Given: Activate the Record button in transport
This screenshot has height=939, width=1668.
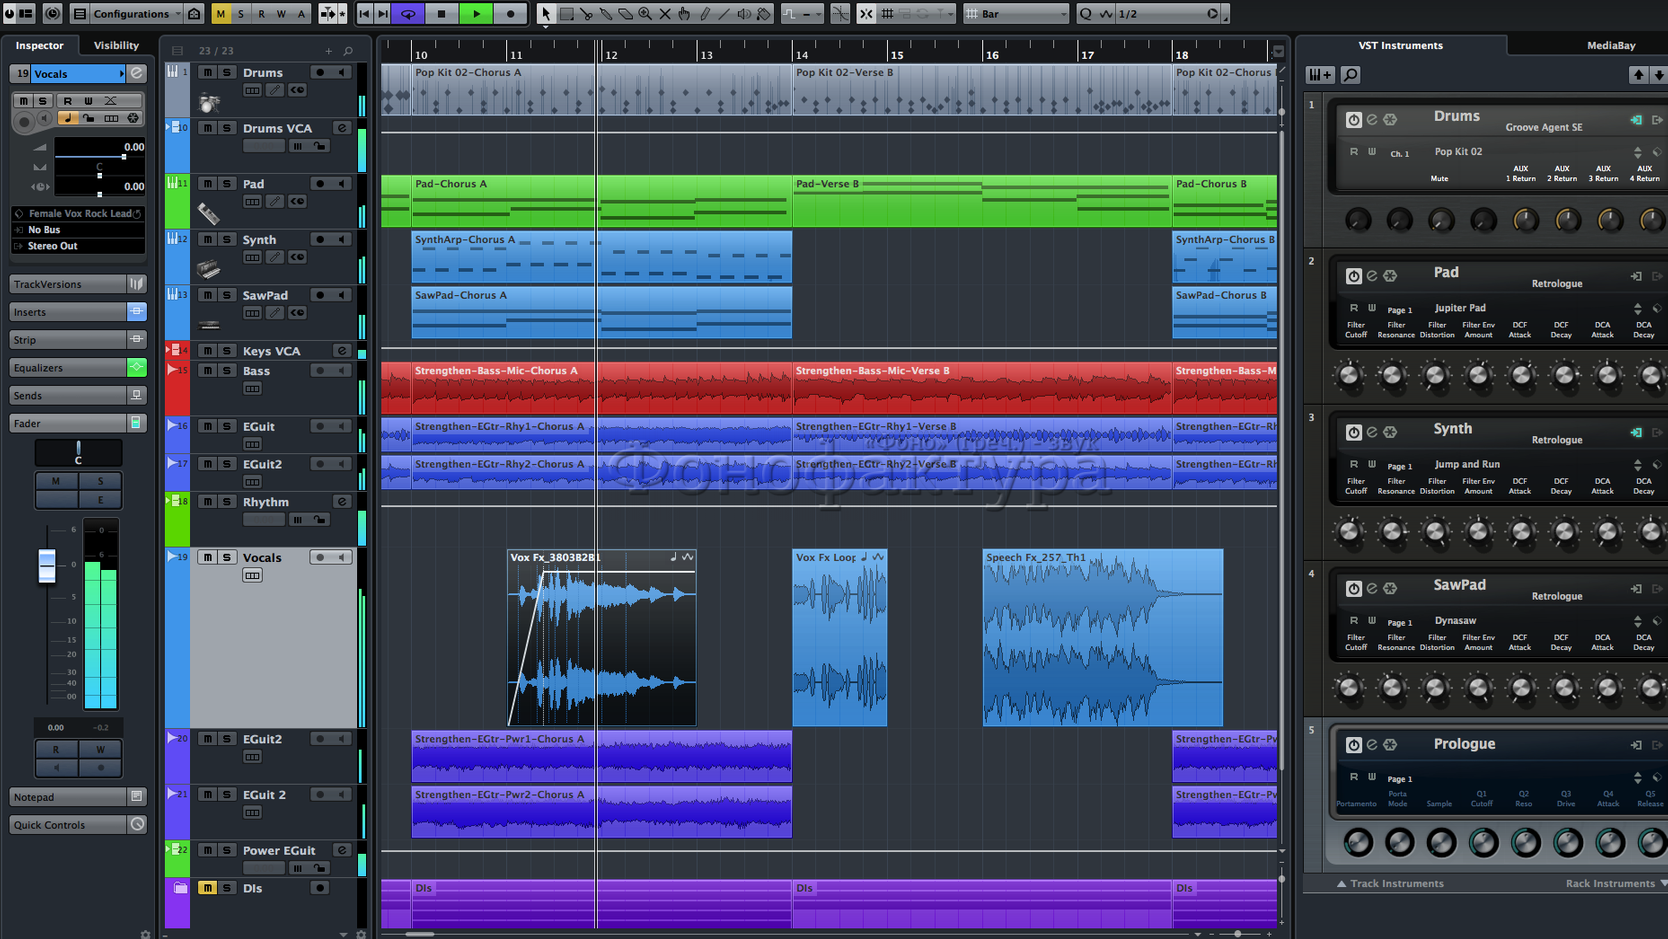Looking at the screenshot, I should [x=510, y=14].
